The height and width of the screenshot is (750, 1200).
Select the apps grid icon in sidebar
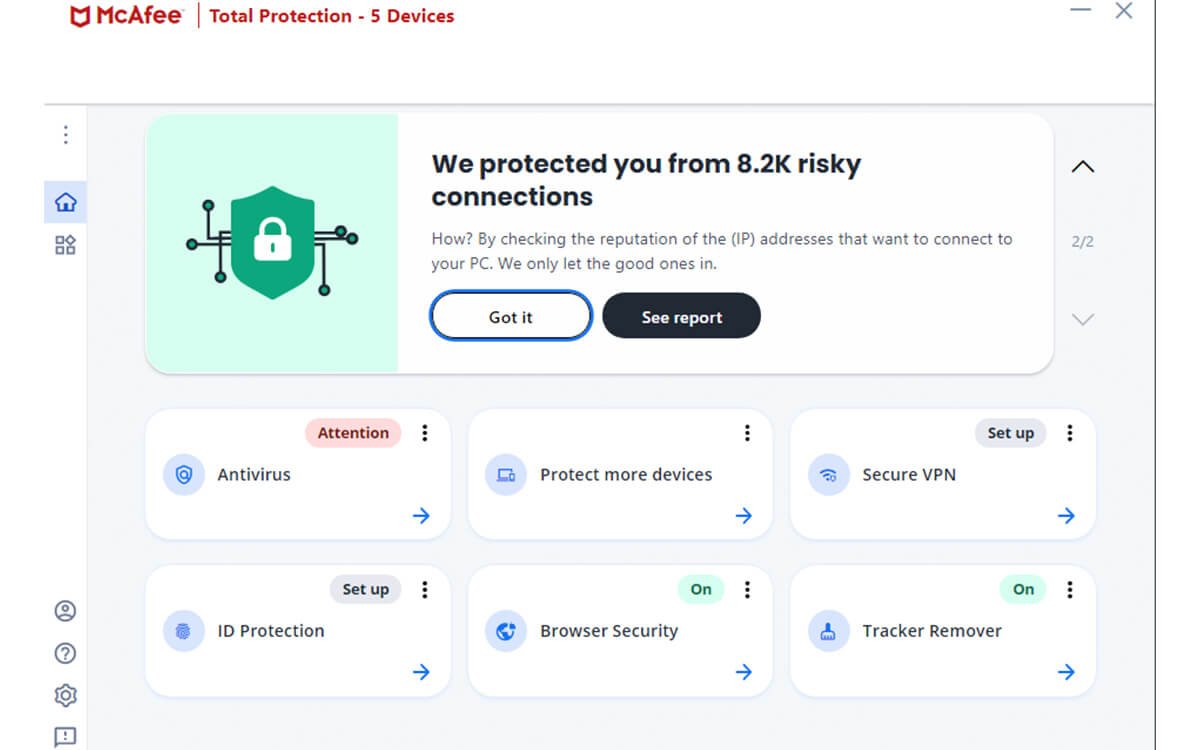[x=65, y=244]
